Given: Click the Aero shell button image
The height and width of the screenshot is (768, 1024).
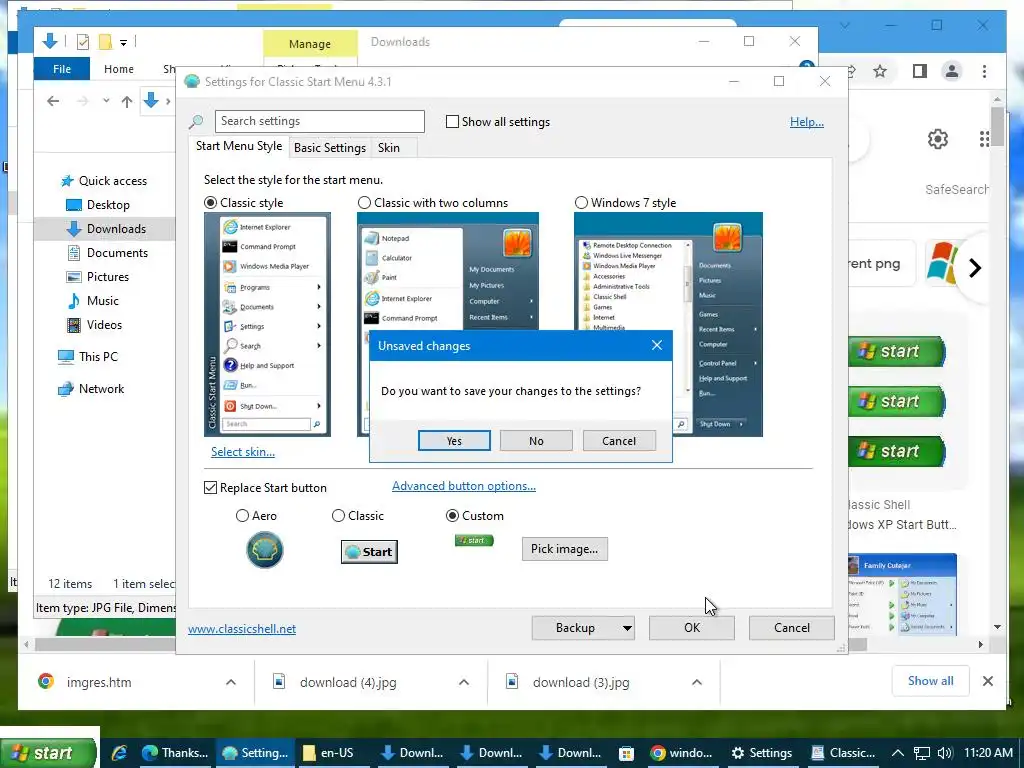Looking at the screenshot, I should pyautogui.click(x=264, y=550).
